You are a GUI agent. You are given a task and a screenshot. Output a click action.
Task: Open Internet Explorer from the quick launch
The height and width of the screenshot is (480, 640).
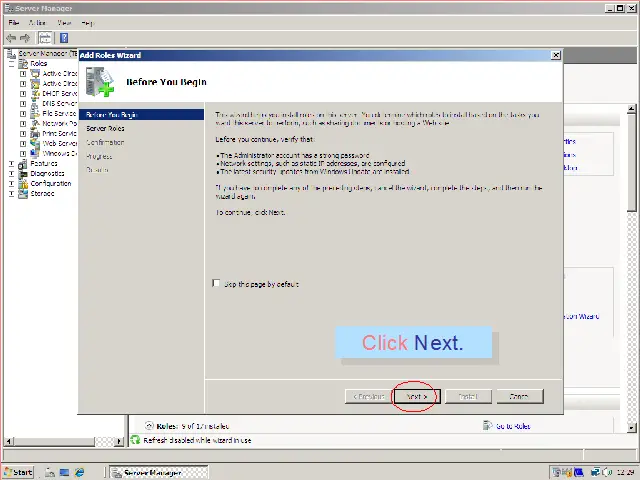coord(79,472)
